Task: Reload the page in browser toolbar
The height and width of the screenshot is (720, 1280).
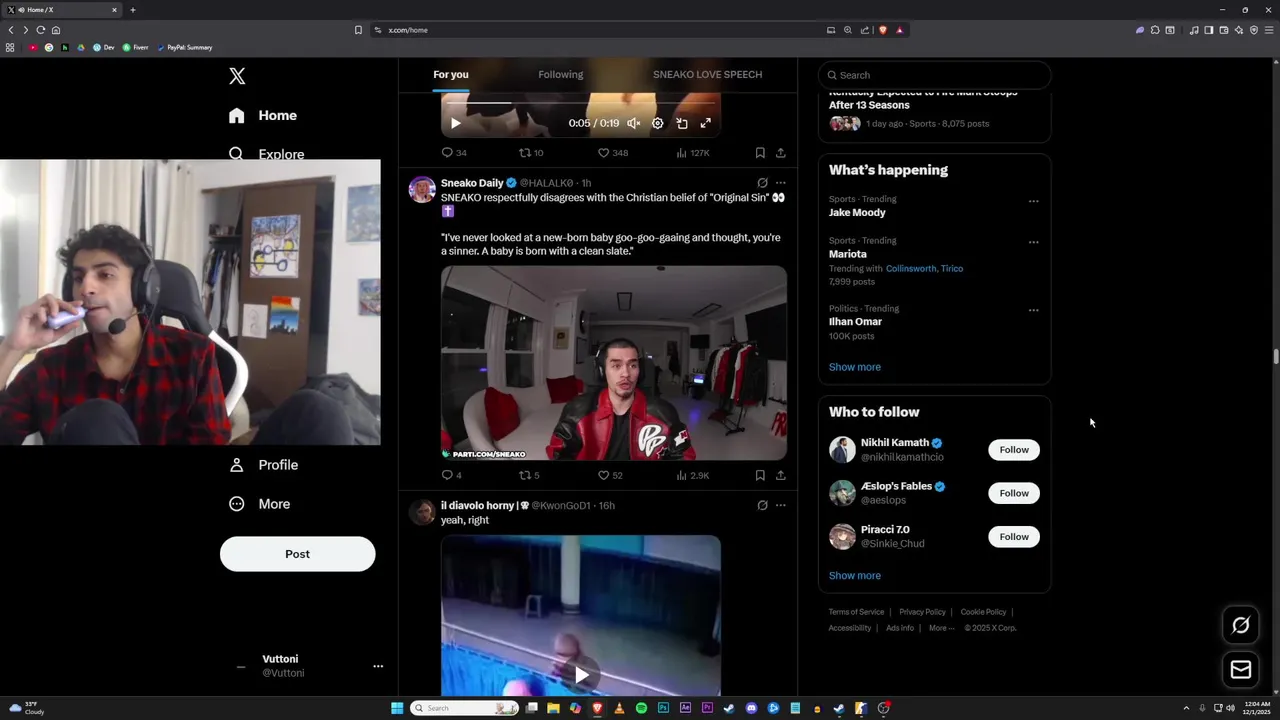Action: pyautogui.click(x=41, y=30)
